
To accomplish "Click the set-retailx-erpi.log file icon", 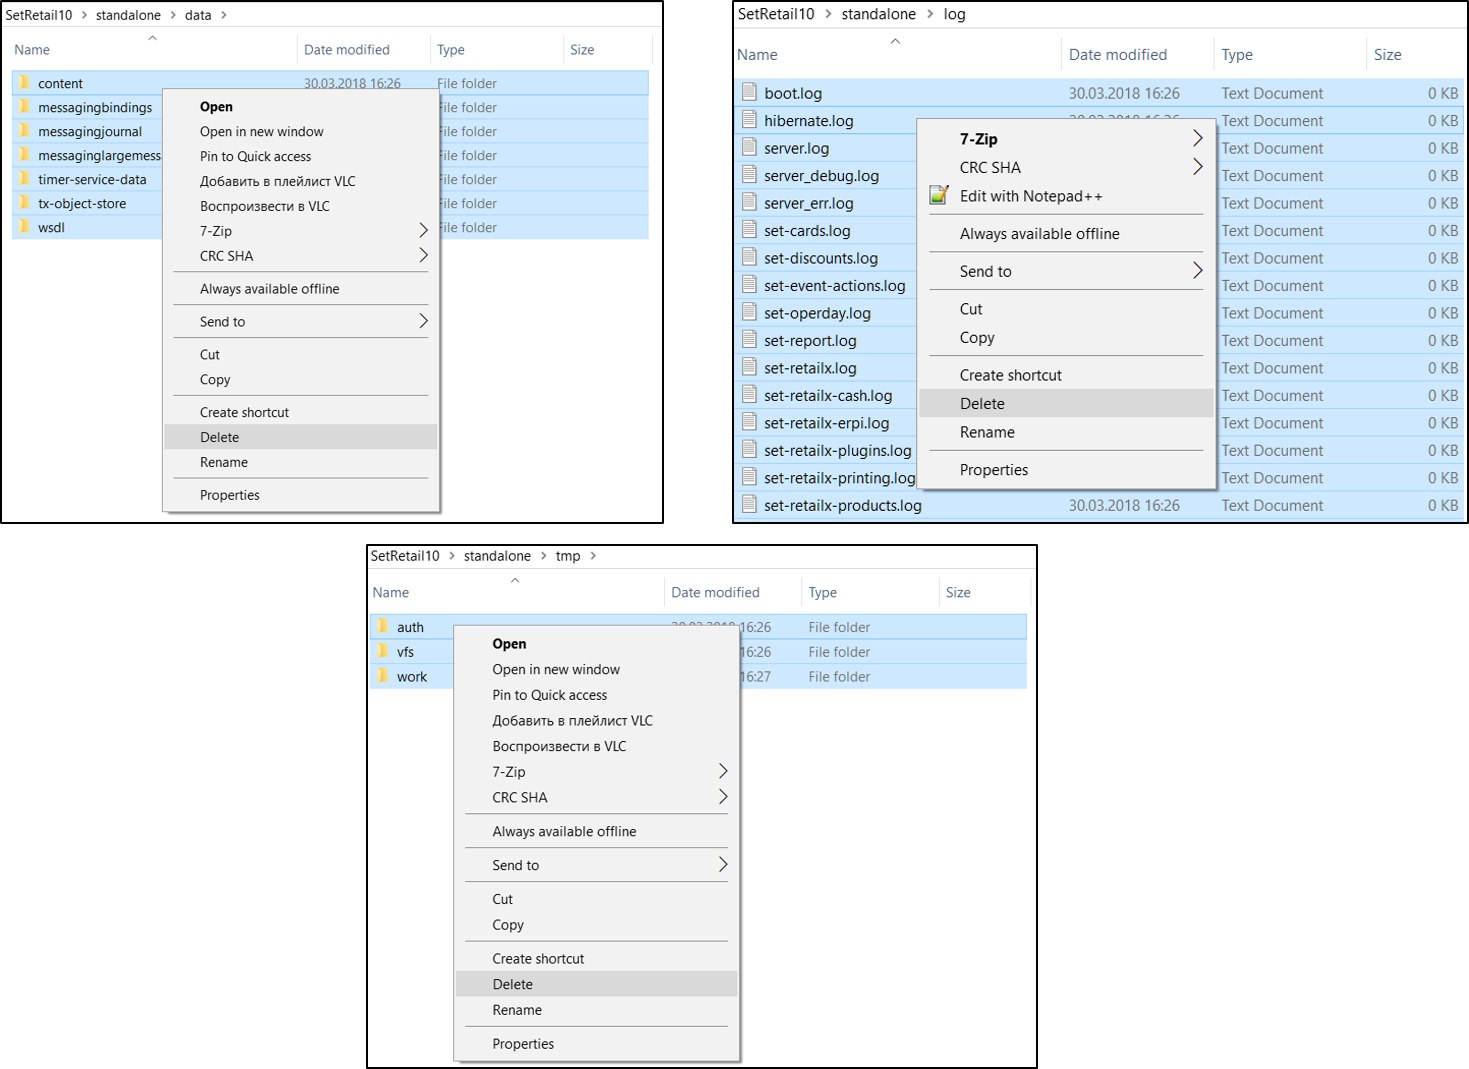I will (x=749, y=422).
